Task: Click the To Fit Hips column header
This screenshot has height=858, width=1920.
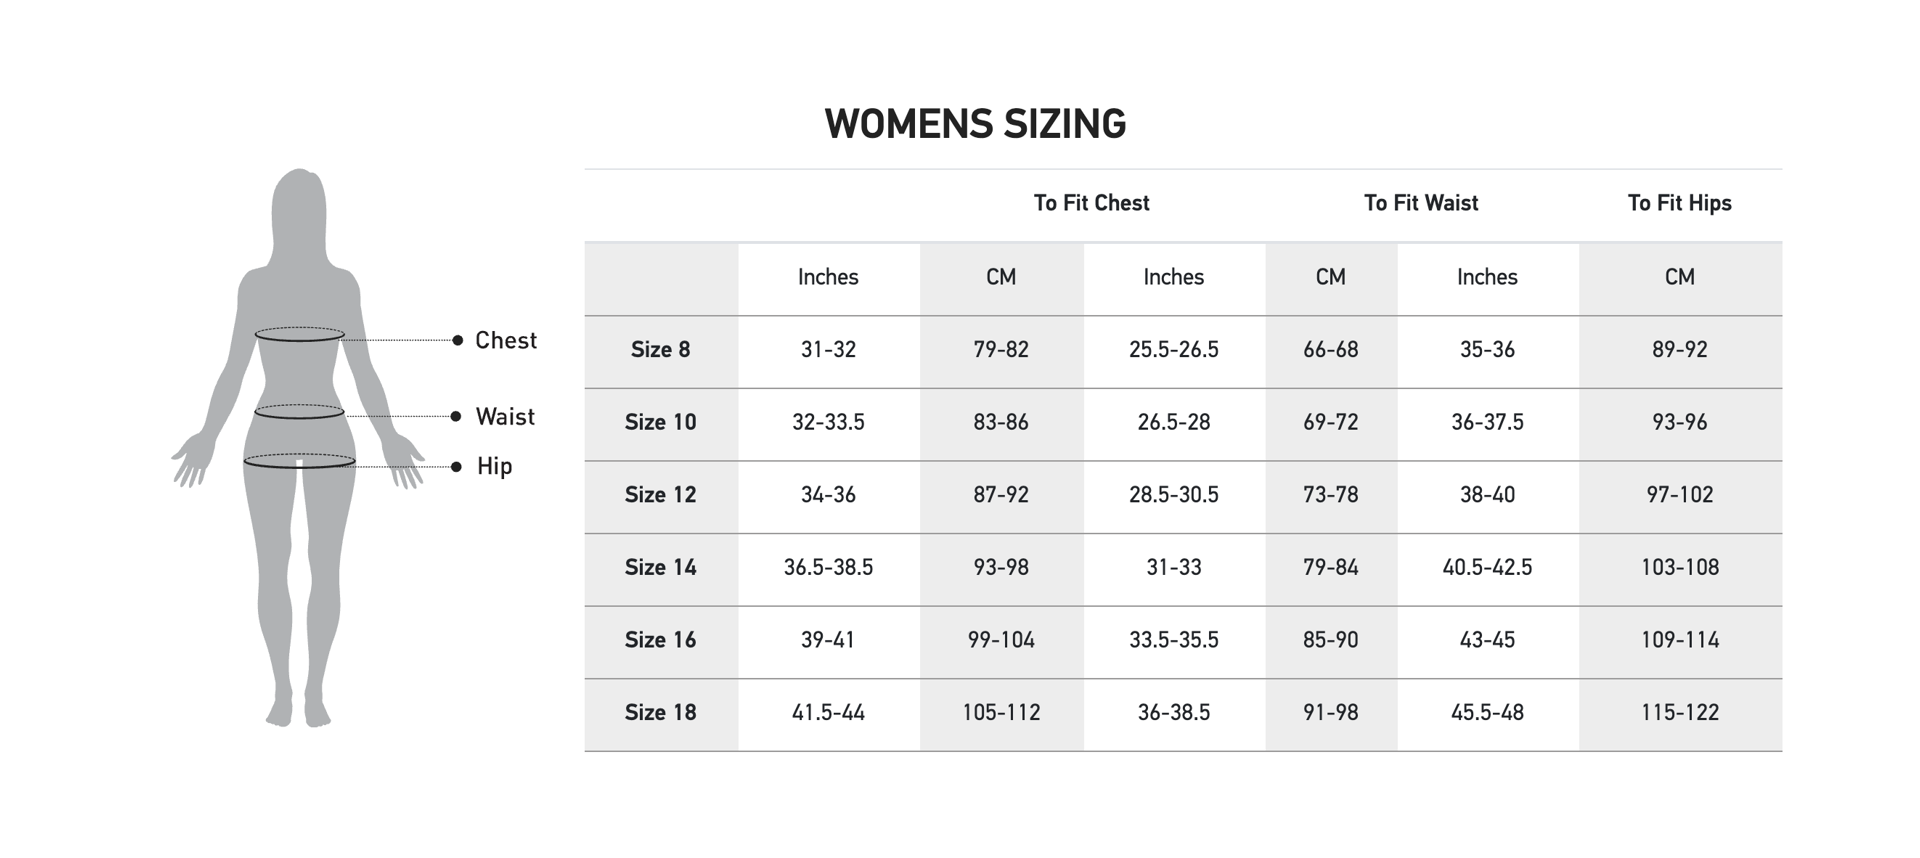Action: [1679, 203]
